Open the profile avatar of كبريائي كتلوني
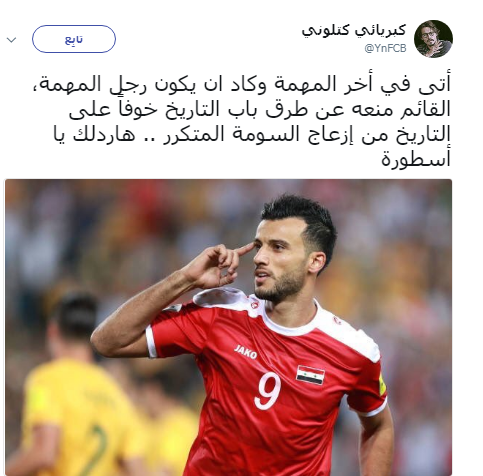This screenshot has width=483, height=476. point(433,39)
